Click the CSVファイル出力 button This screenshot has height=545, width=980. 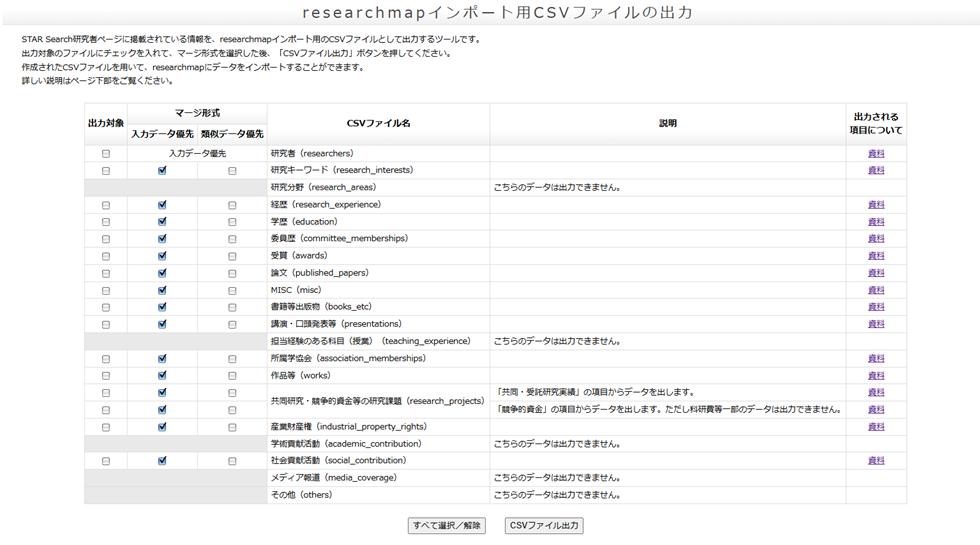[x=543, y=526]
